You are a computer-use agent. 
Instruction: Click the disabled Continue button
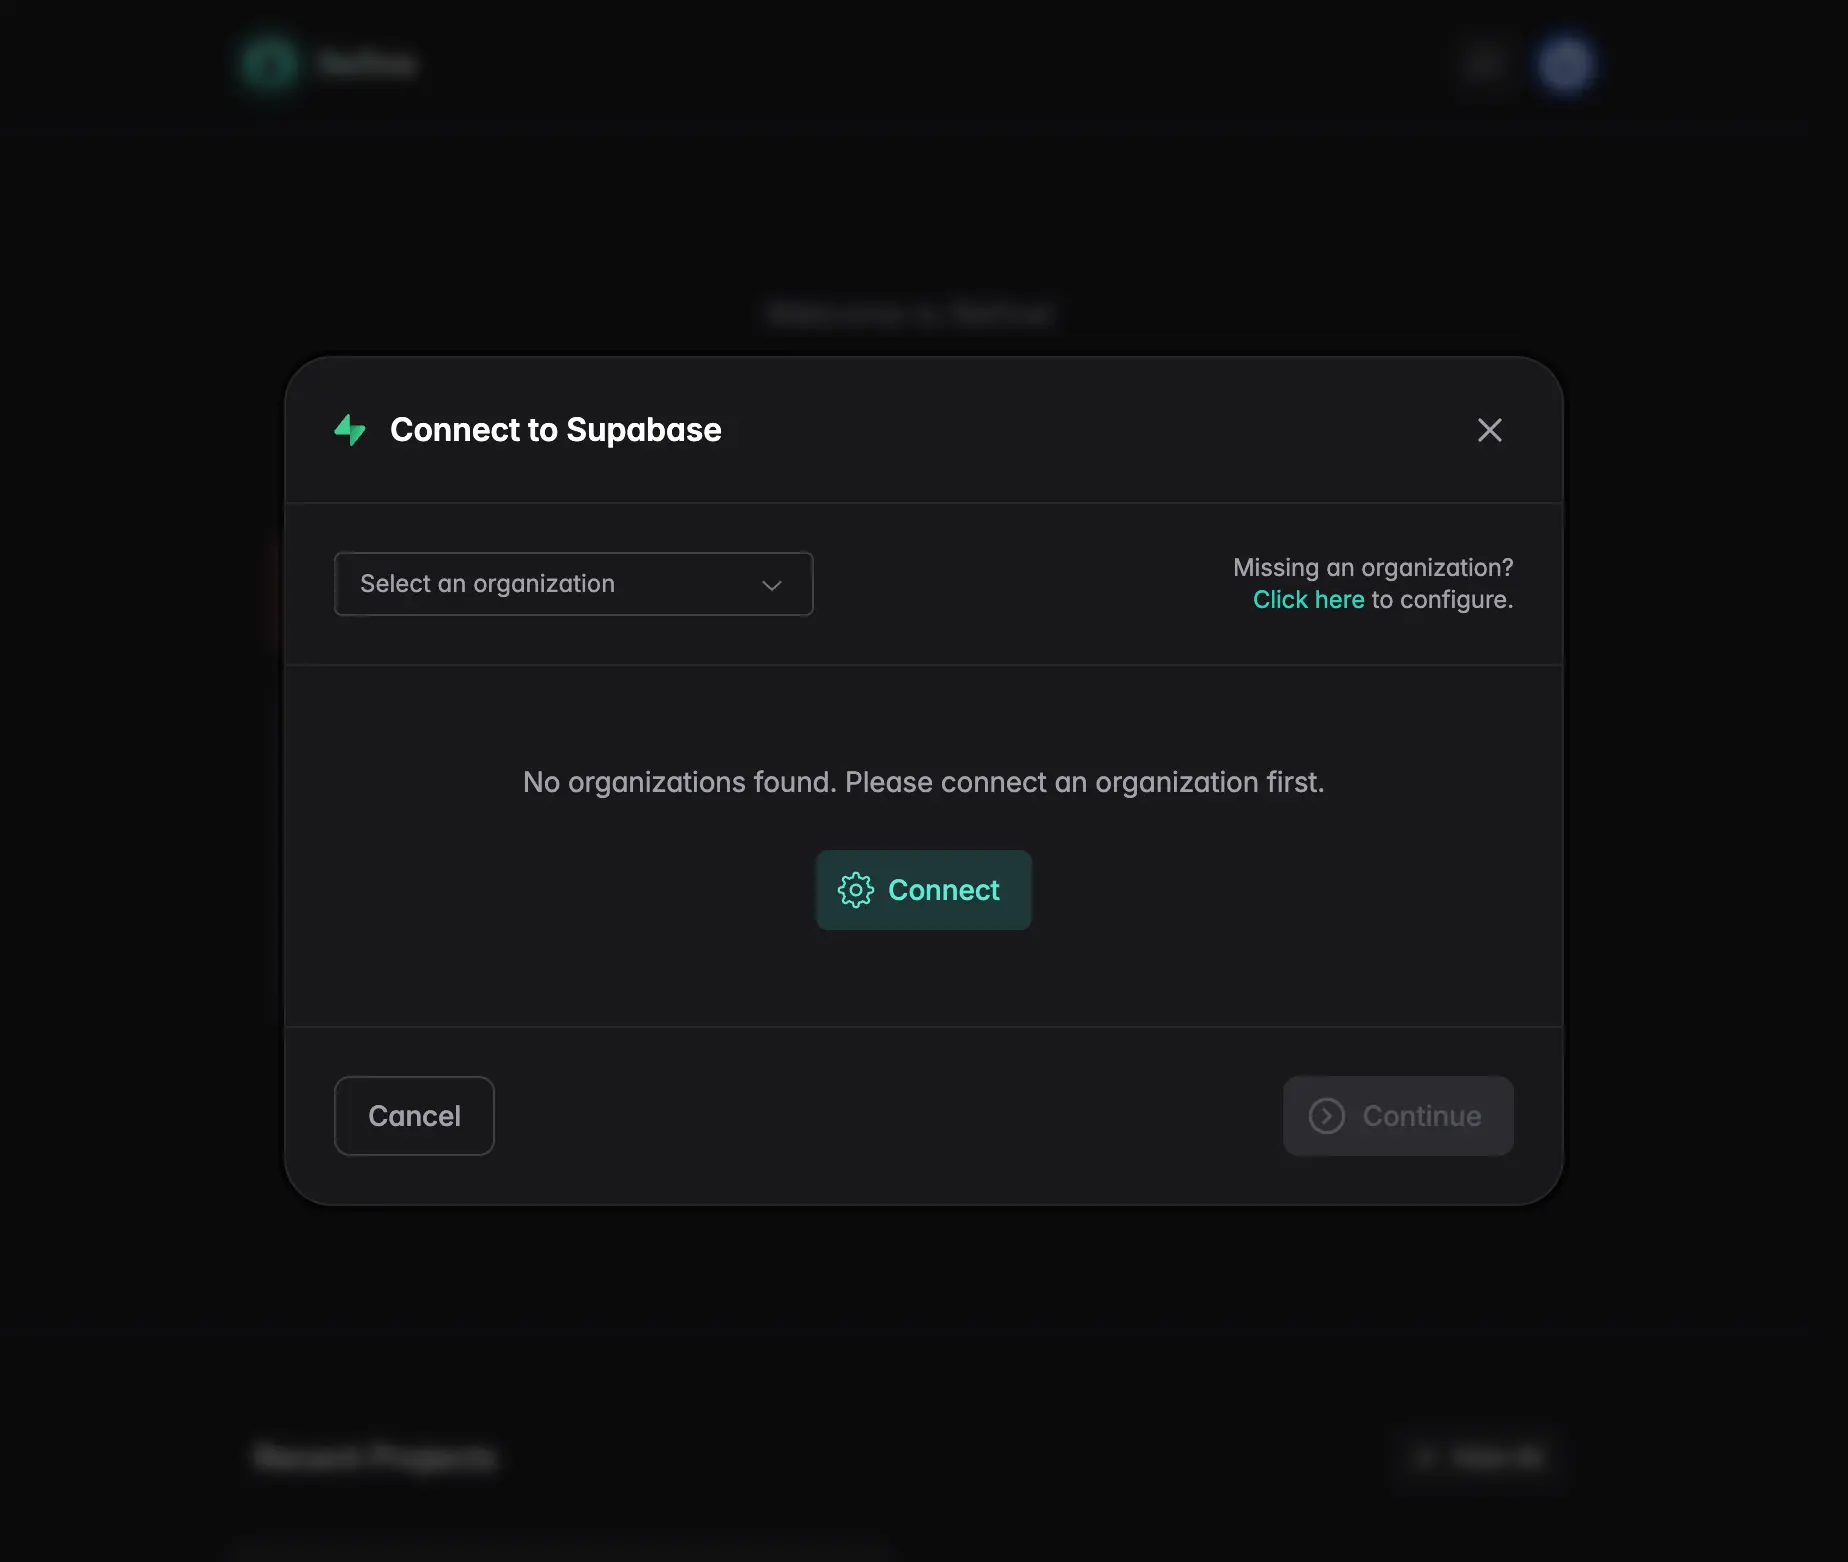[1397, 1116]
